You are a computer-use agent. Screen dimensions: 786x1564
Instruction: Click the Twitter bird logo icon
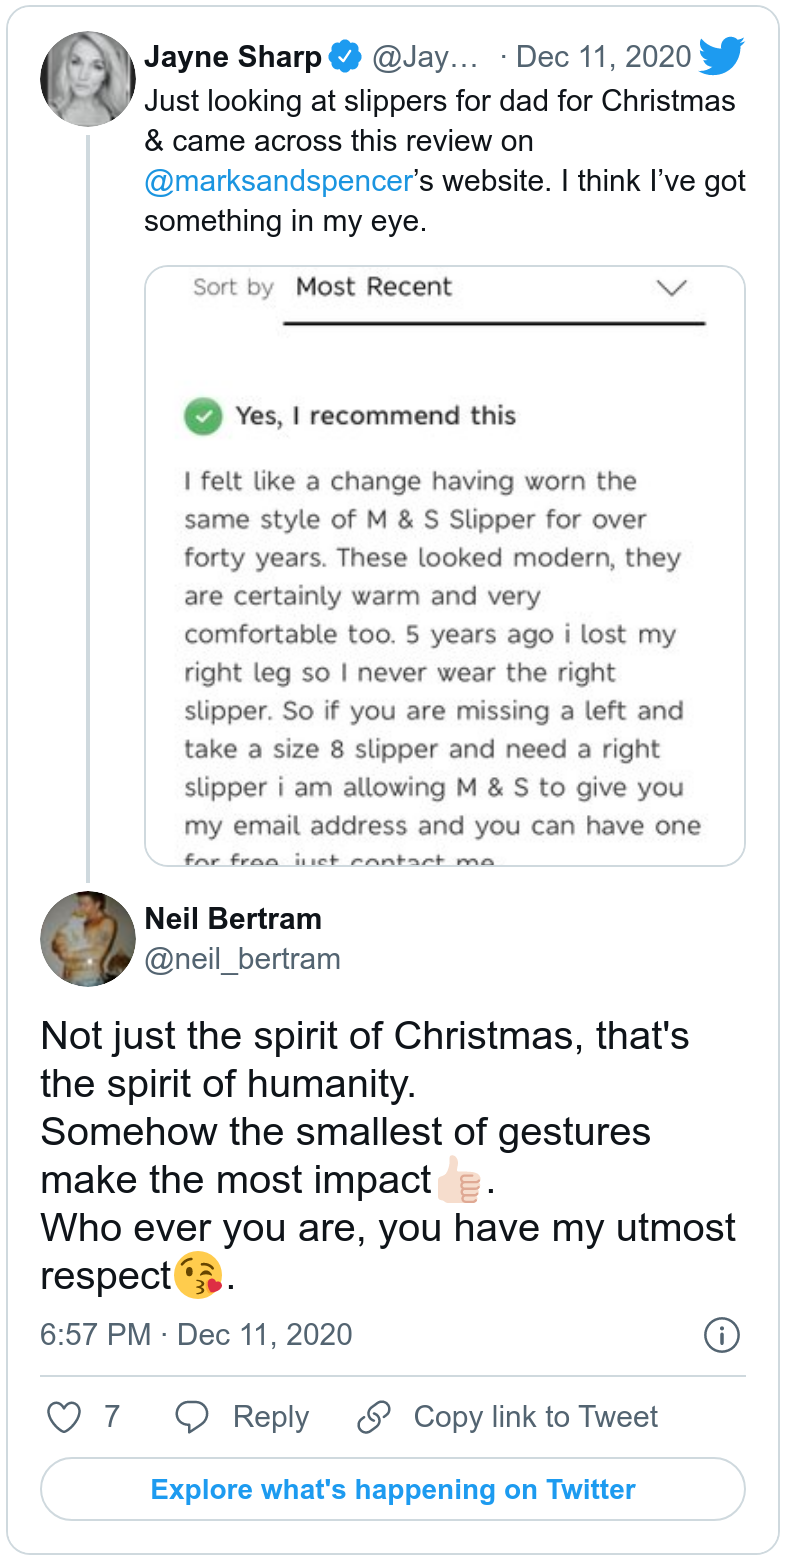721,57
